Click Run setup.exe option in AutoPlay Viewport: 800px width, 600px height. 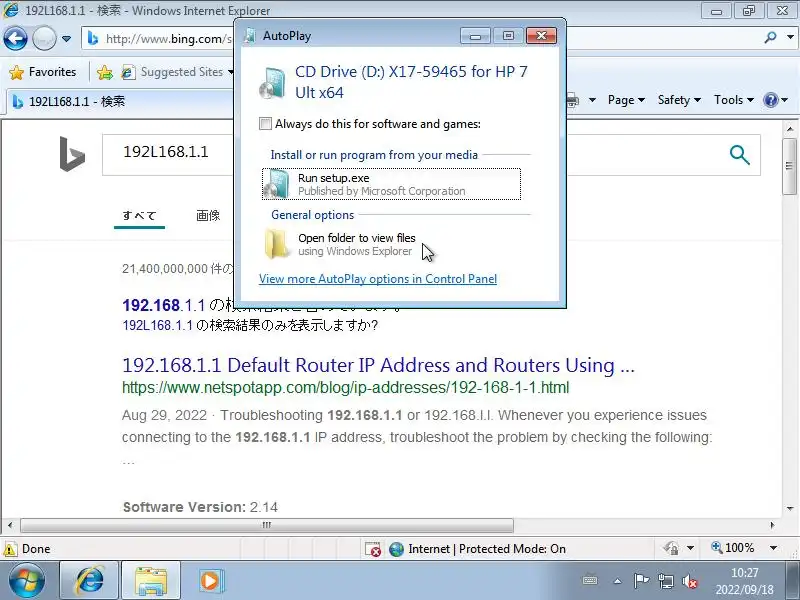click(x=391, y=184)
